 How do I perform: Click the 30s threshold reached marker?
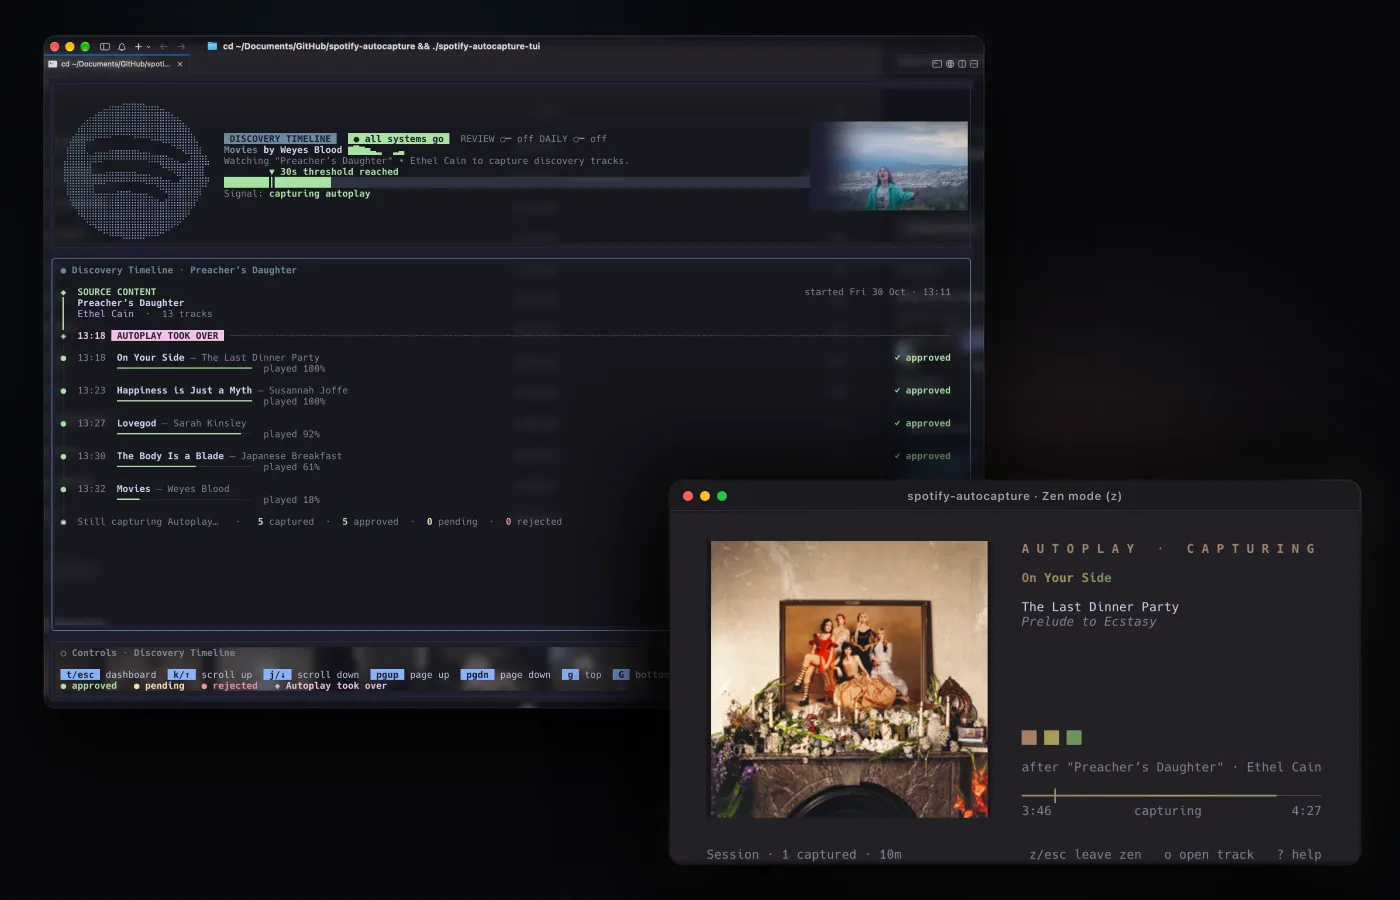334,172
